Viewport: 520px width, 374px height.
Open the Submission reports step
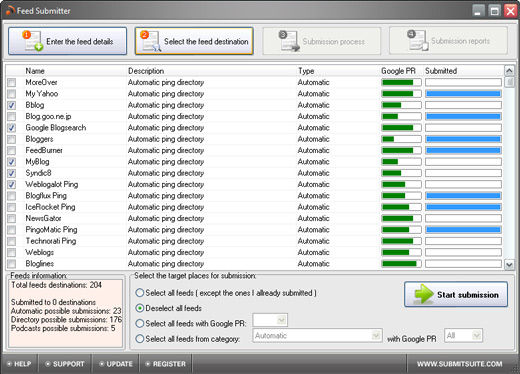[448, 41]
